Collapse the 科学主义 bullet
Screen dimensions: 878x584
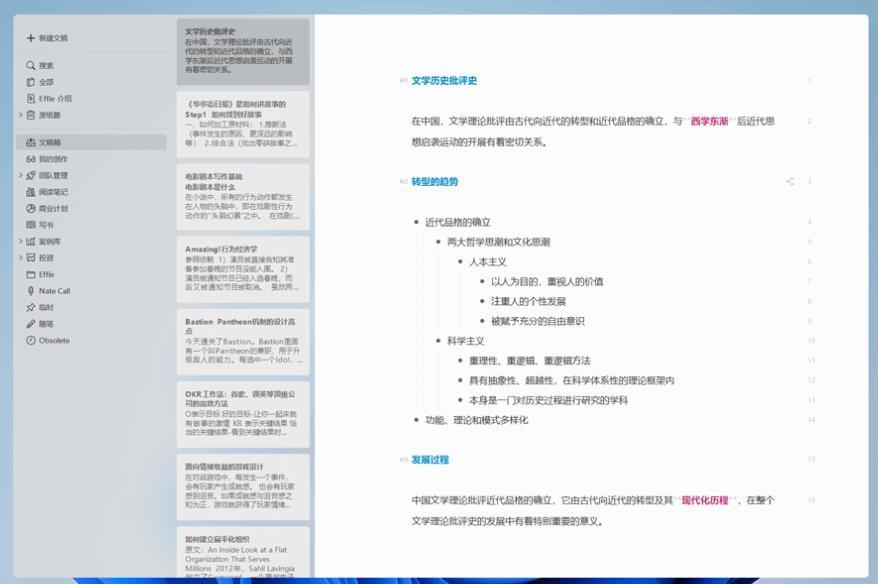coord(438,341)
